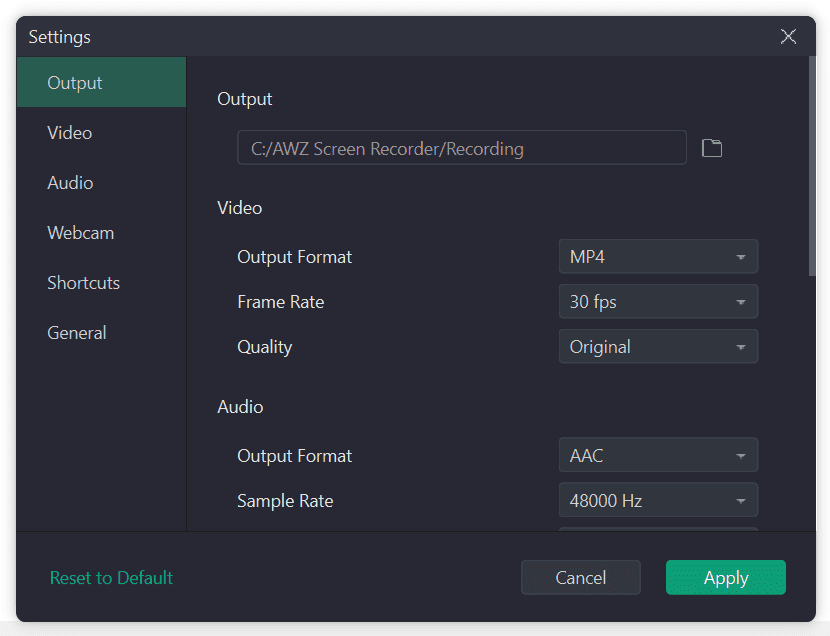This screenshot has height=636, width=830.
Task: Show the Shortcuts settings tab
Action: tap(84, 283)
